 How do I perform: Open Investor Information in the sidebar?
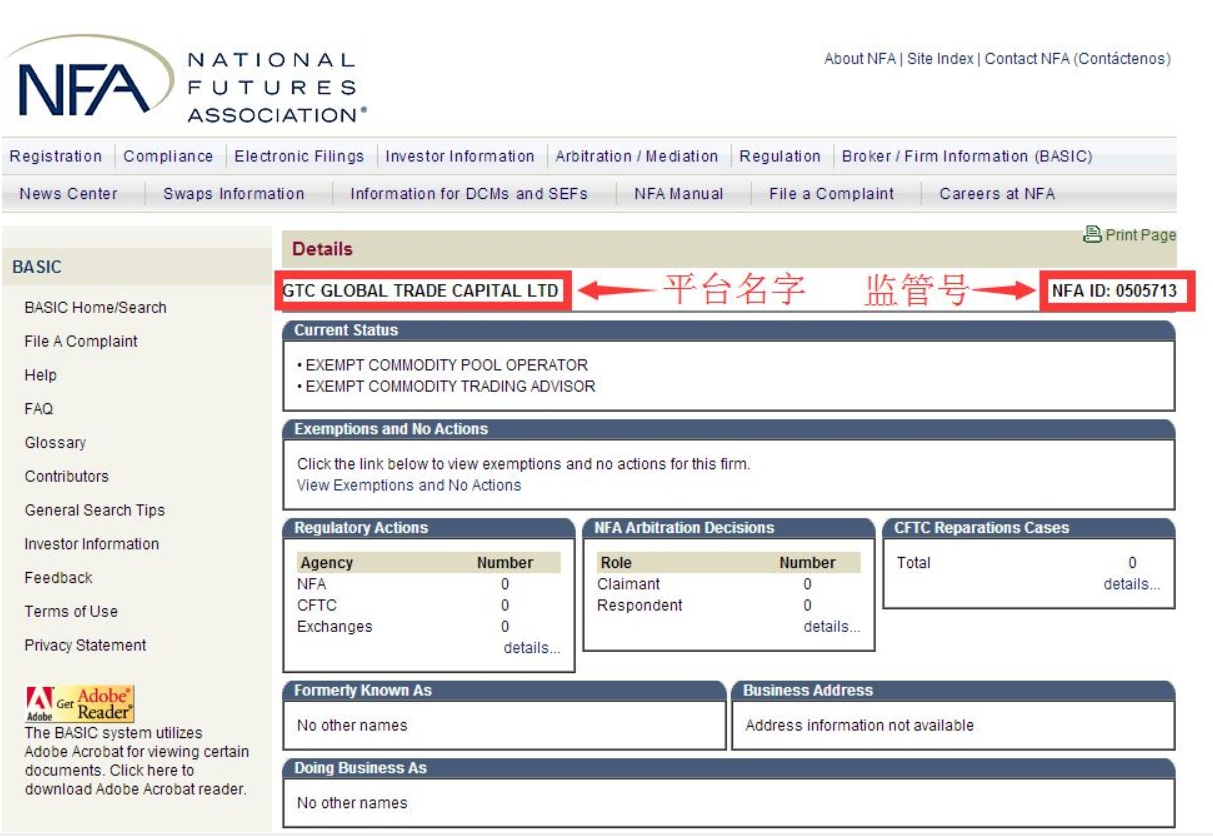(x=92, y=544)
